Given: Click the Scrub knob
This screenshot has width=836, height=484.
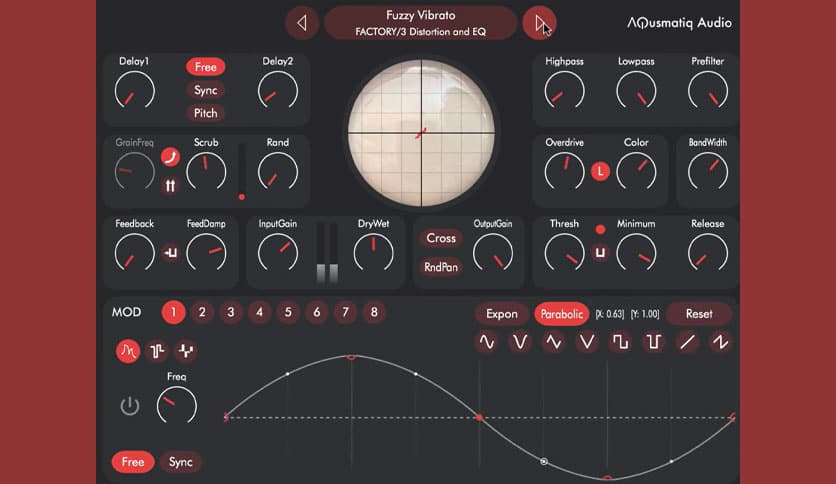Looking at the screenshot, I should click(206, 172).
